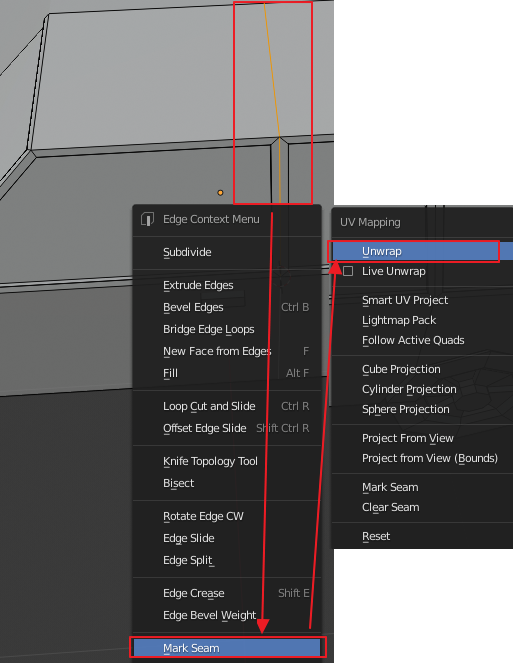Select Sphere Projection

[422, 409]
